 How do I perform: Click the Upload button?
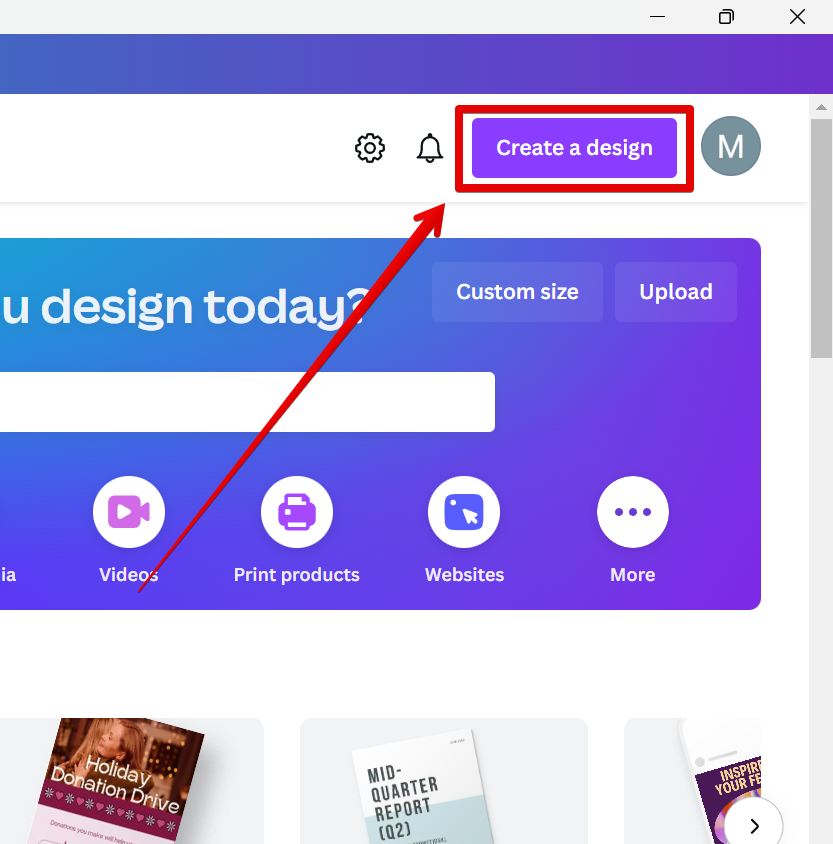coord(676,292)
